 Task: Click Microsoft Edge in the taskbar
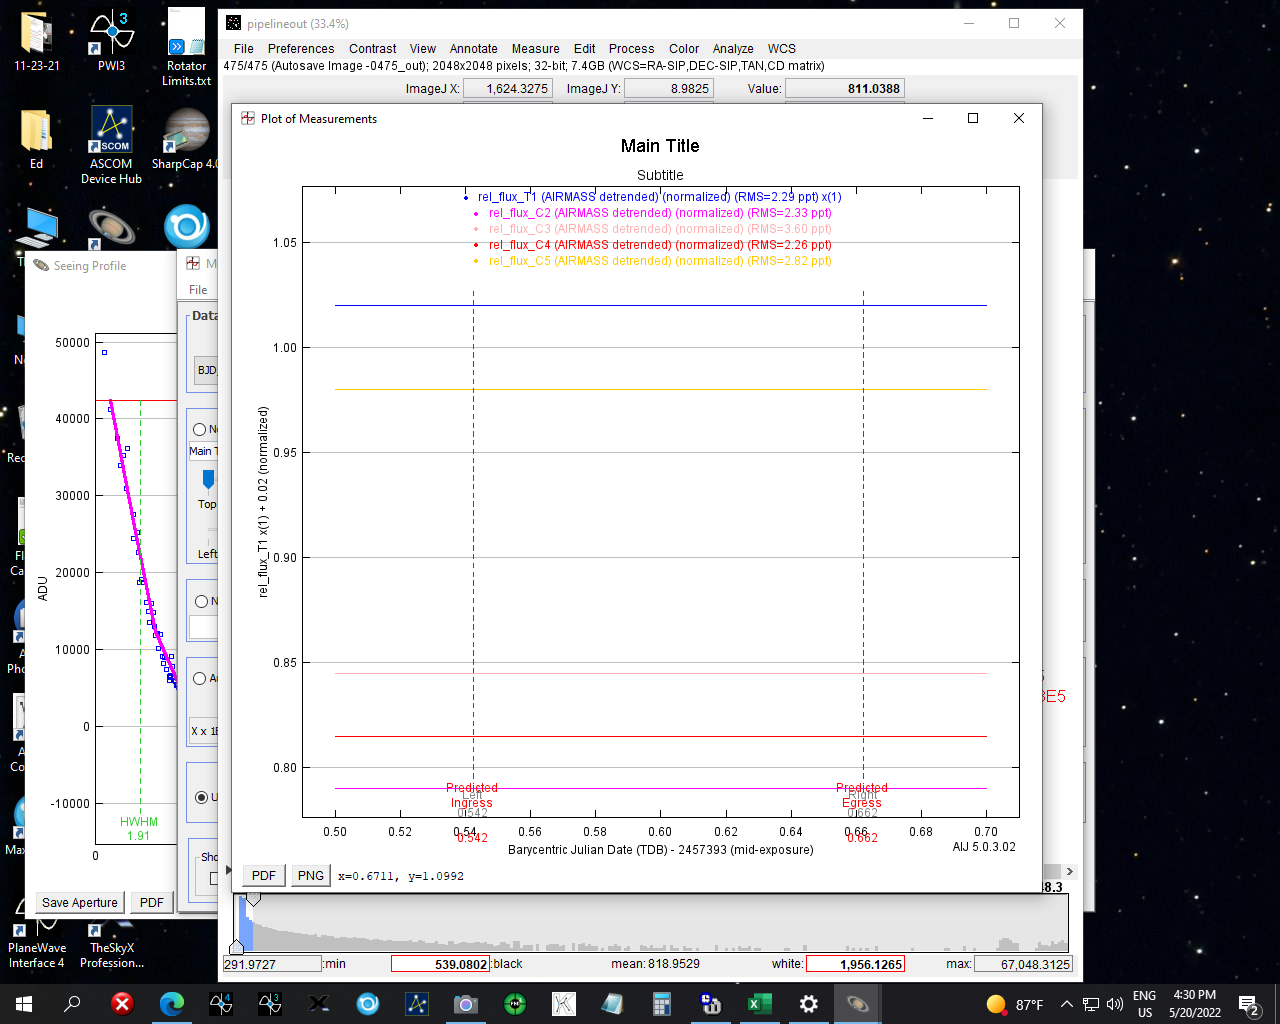[172, 1003]
